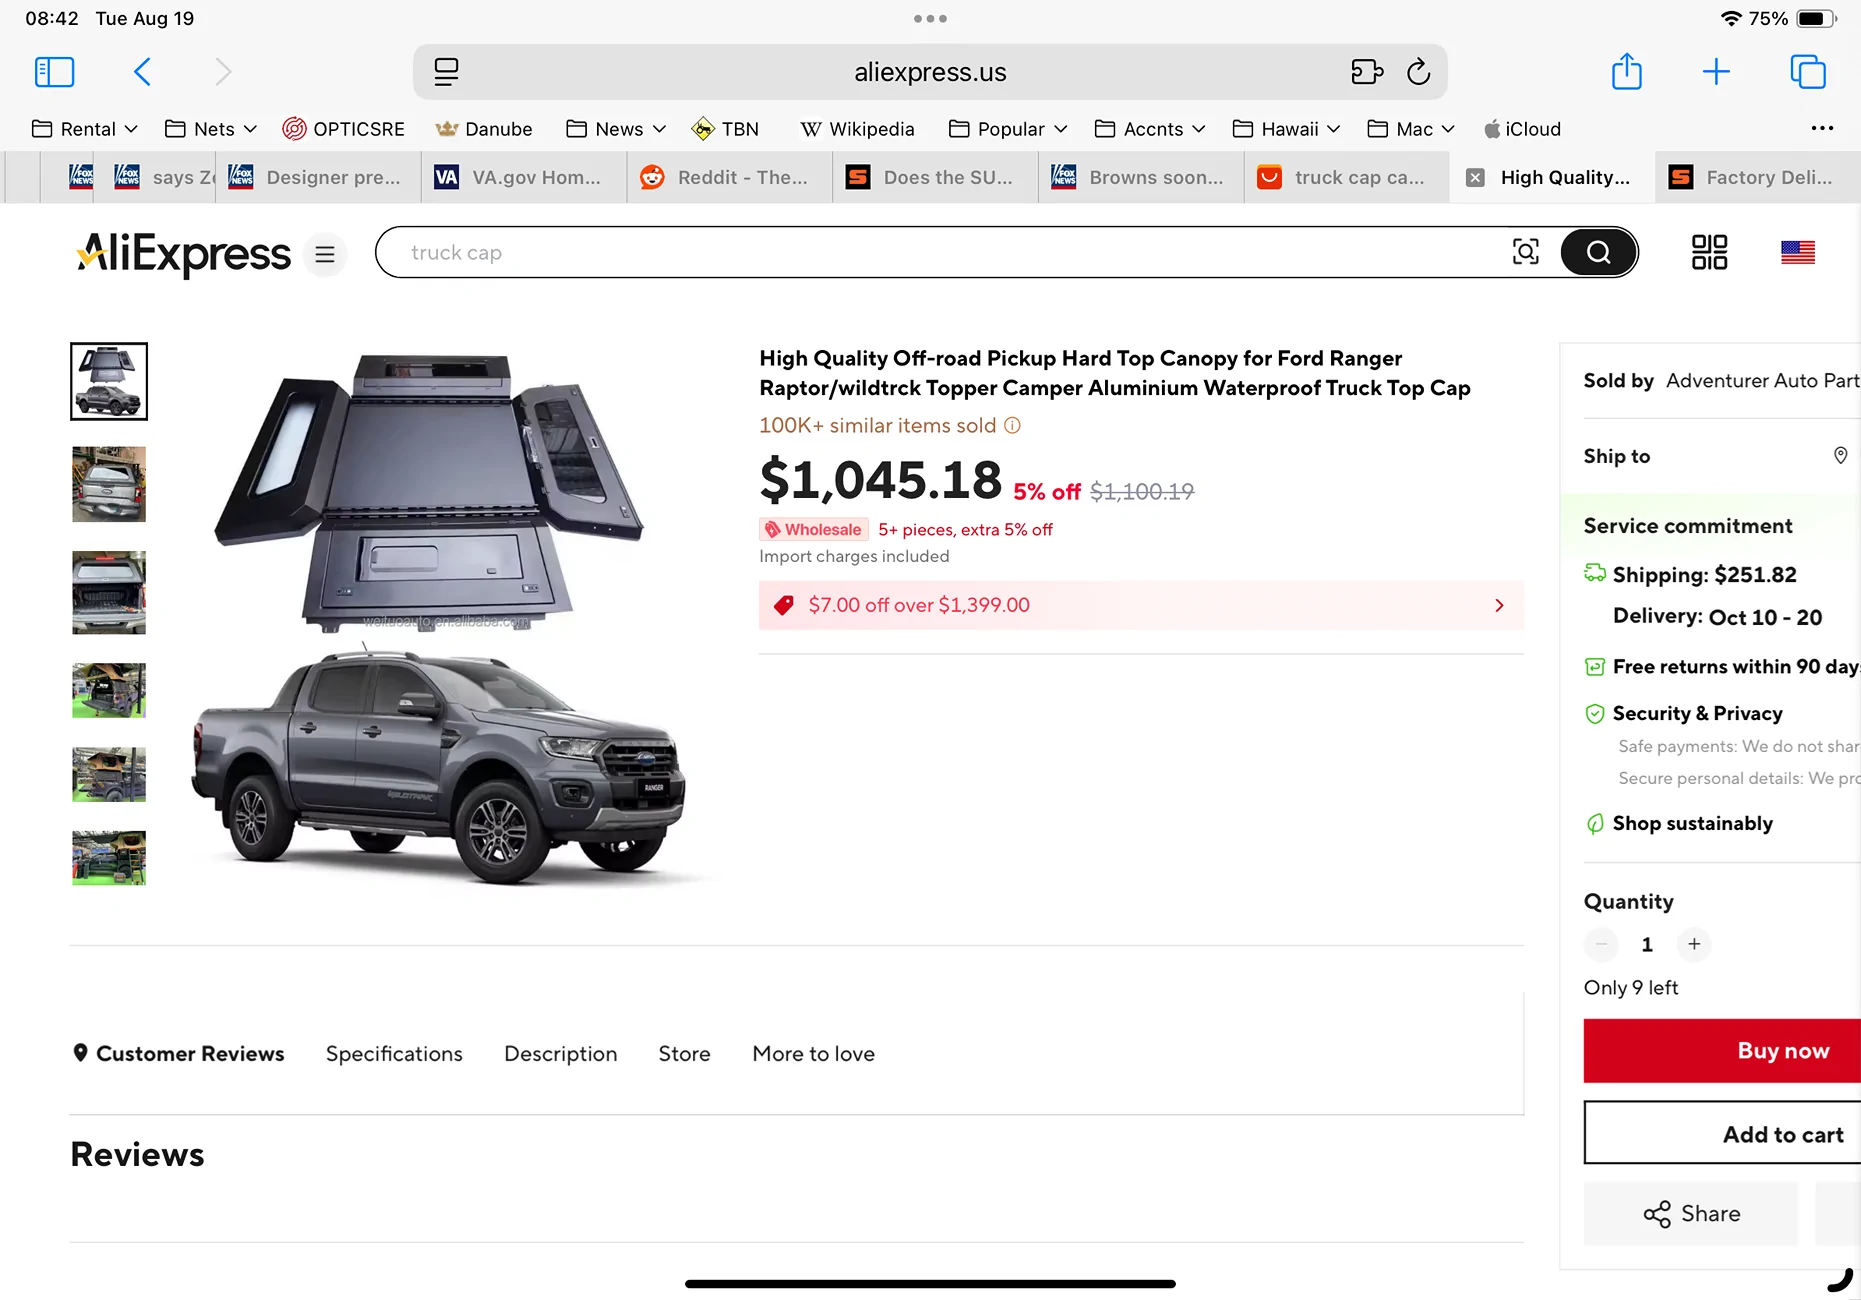
Task: Decrease quantity with minus button
Action: click(1601, 944)
